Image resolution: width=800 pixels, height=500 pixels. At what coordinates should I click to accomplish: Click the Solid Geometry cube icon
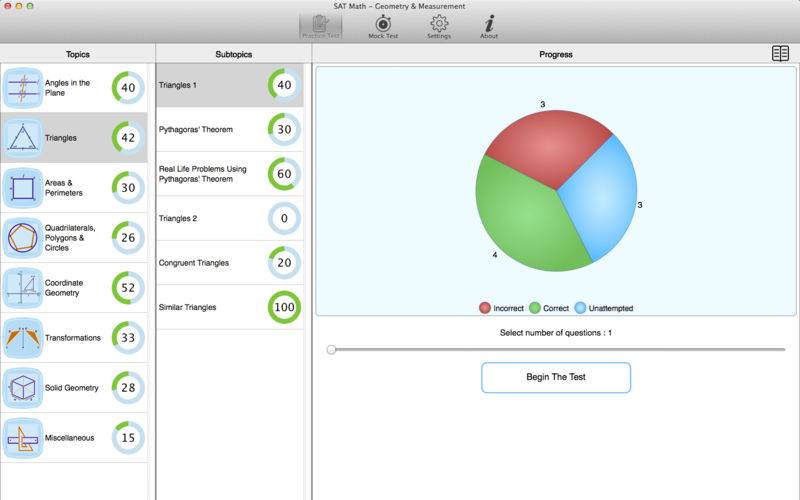click(22, 388)
